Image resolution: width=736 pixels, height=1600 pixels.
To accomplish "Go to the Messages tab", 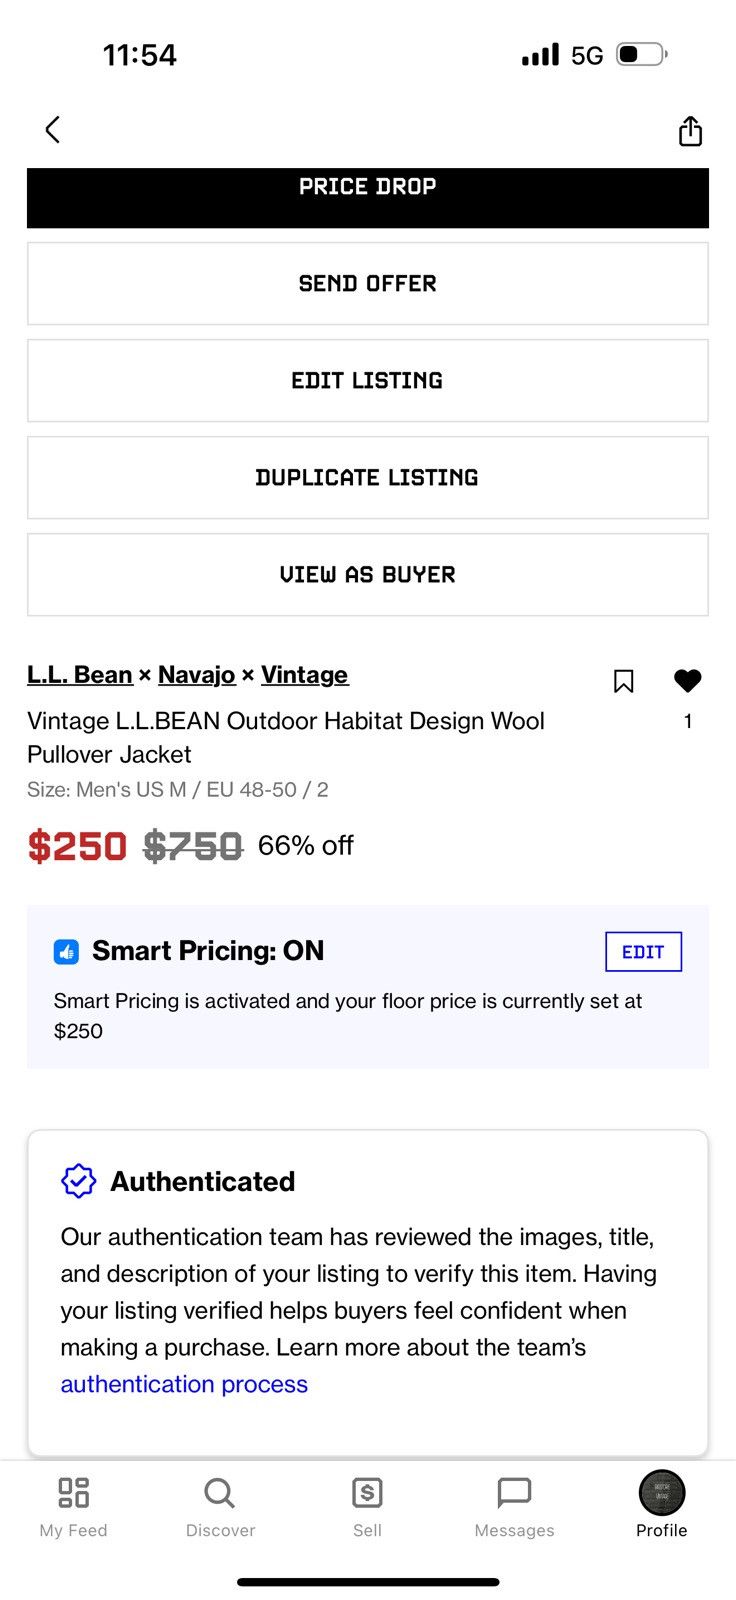I will point(514,1508).
